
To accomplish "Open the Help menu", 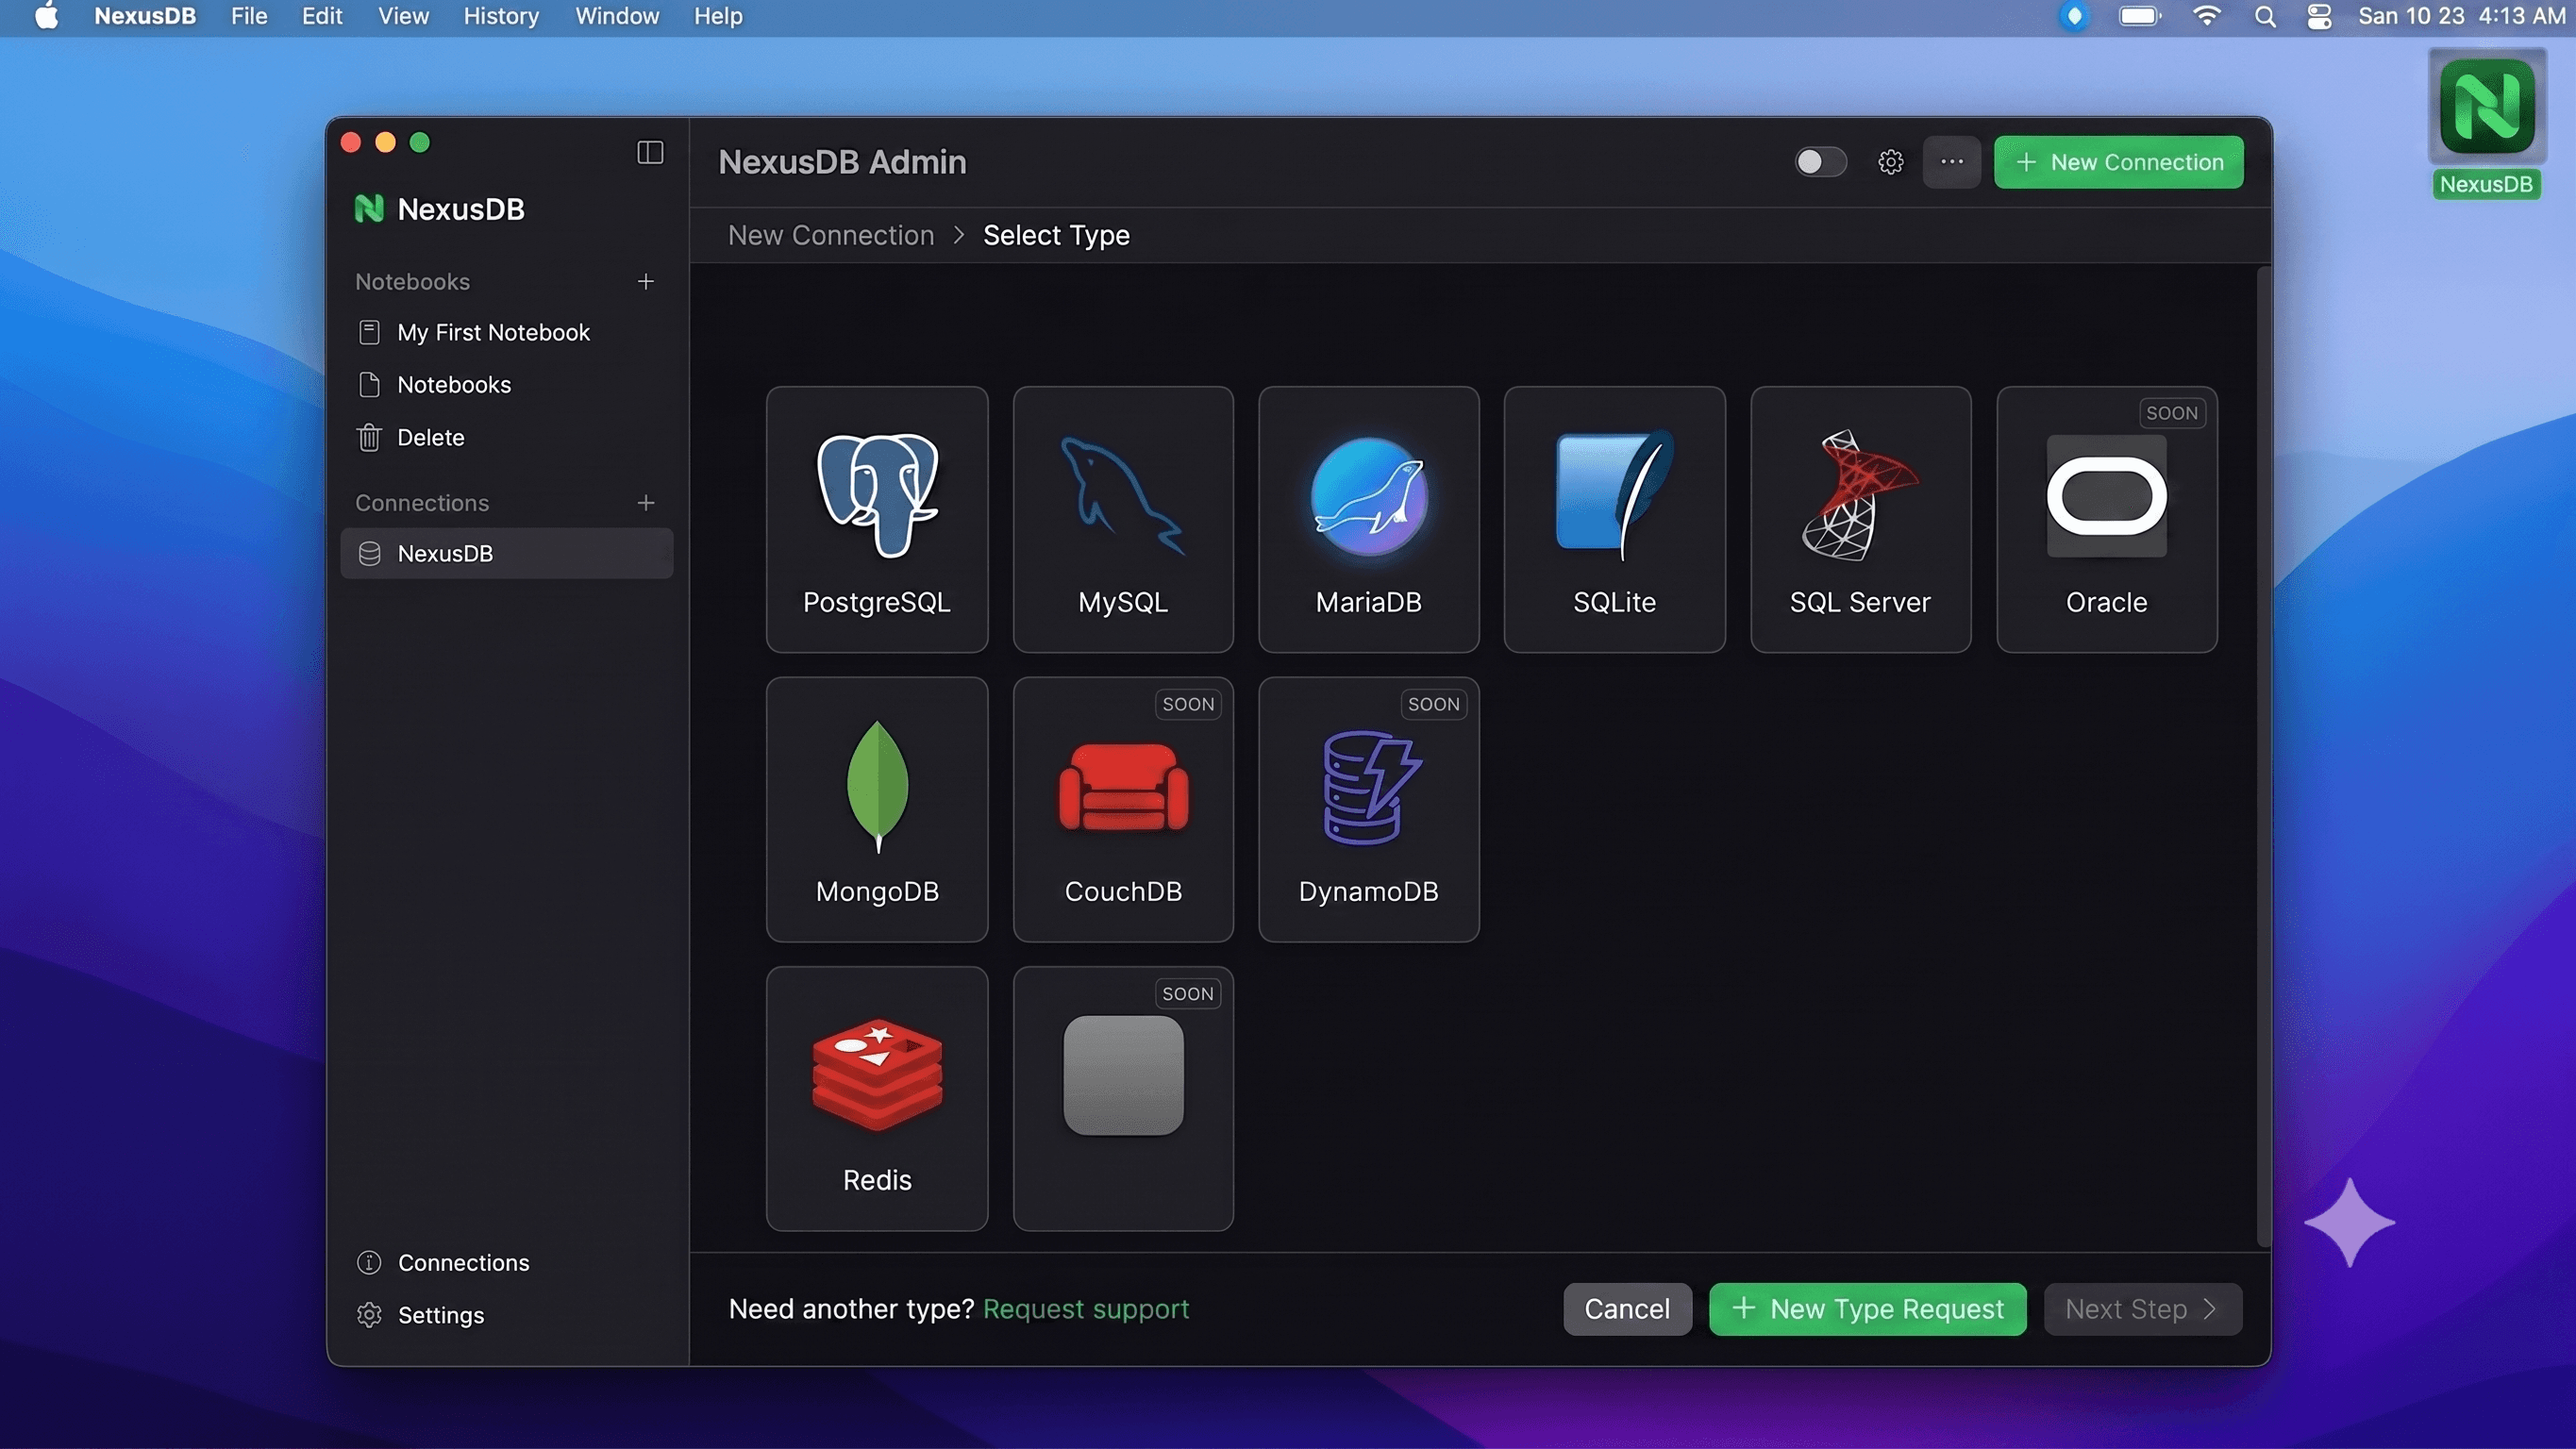I will tap(718, 17).
